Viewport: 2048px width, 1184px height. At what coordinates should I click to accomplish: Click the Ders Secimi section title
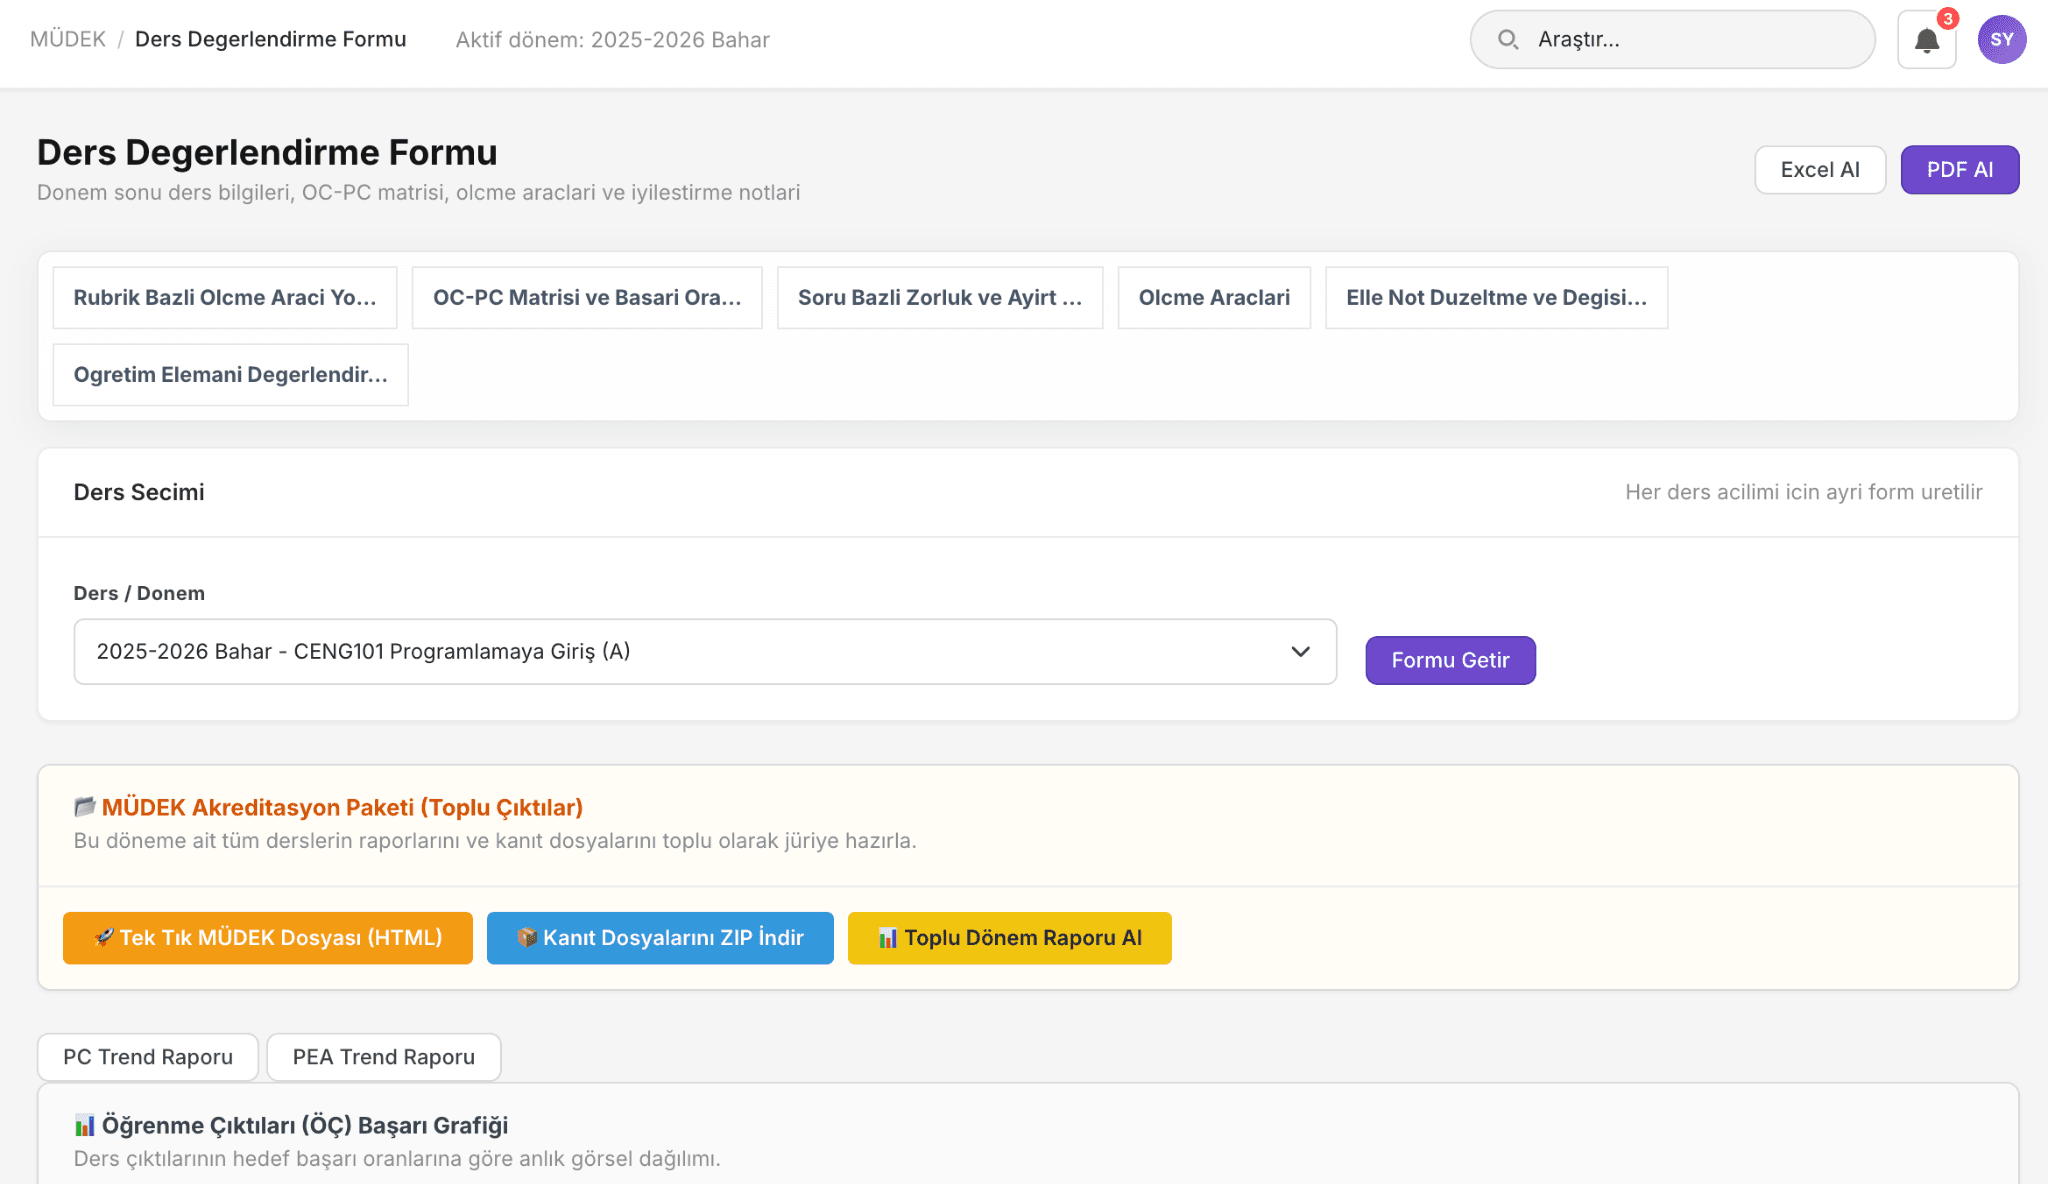tap(139, 492)
